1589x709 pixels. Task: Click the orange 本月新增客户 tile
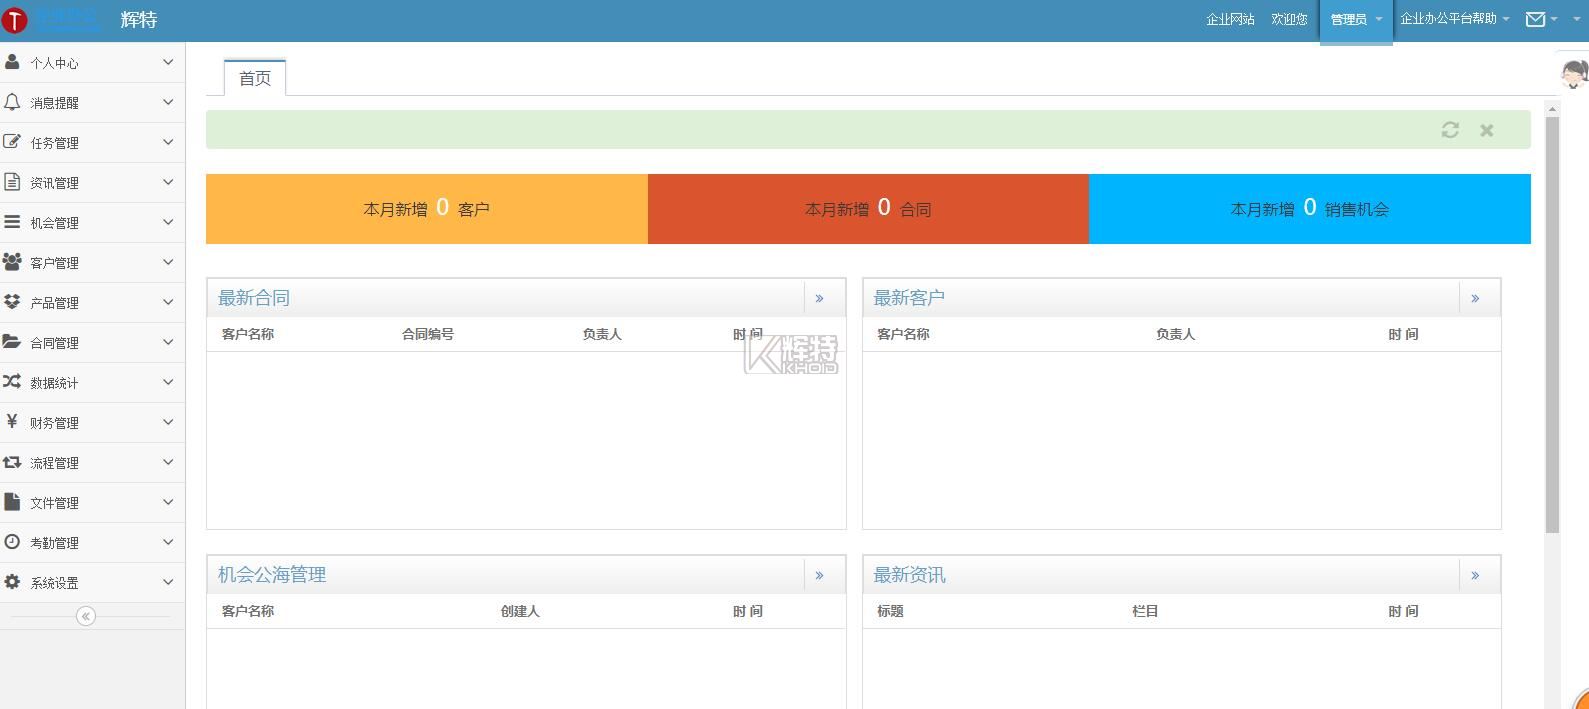tap(426, 209)
